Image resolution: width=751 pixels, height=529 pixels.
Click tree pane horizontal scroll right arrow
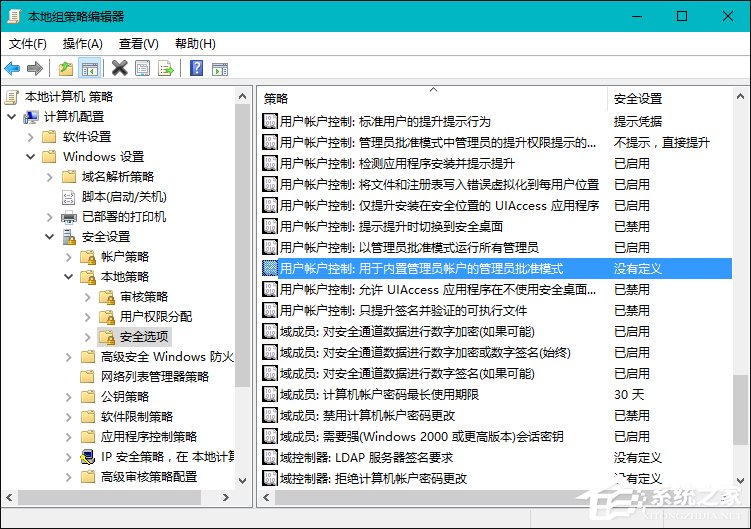[x=226, y=498]
